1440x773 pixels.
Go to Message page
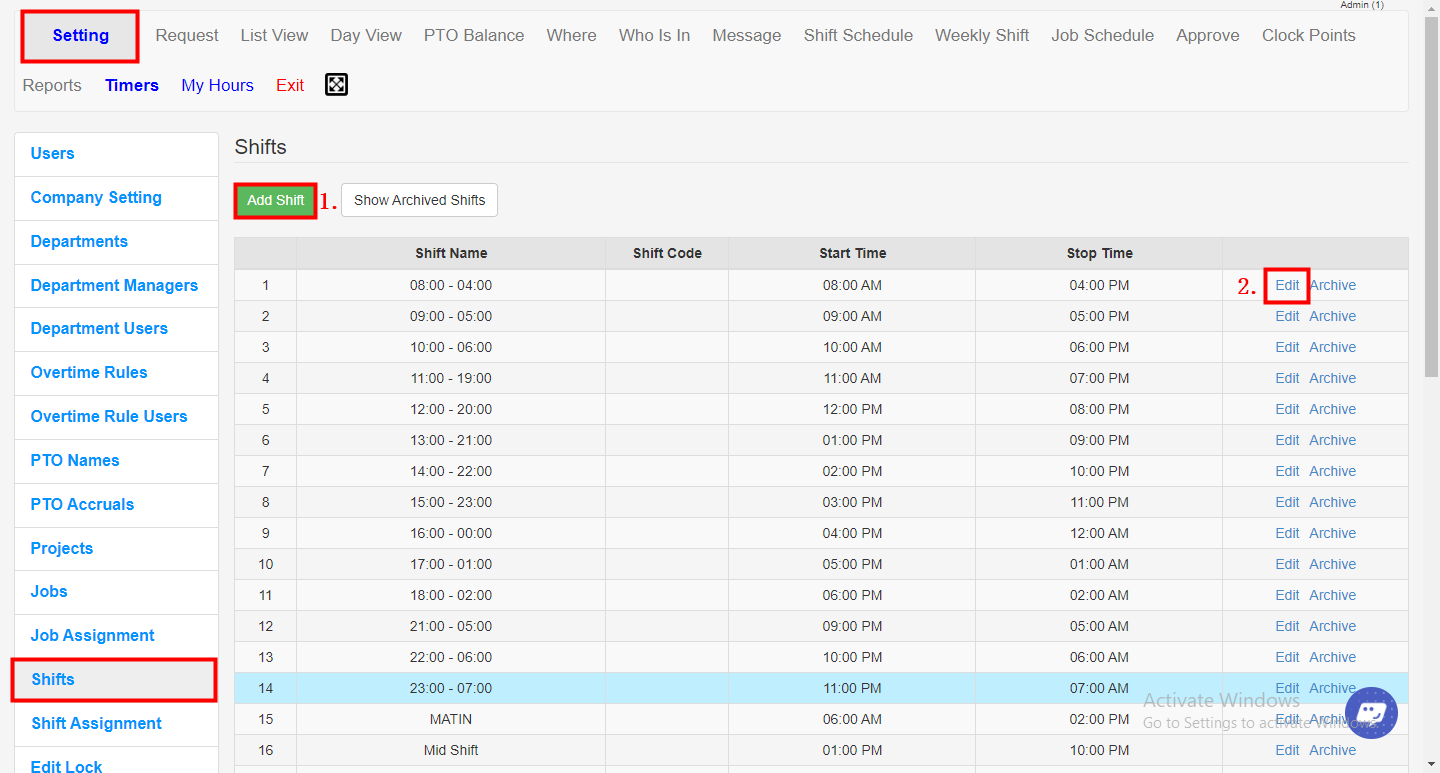pos(747,36)
